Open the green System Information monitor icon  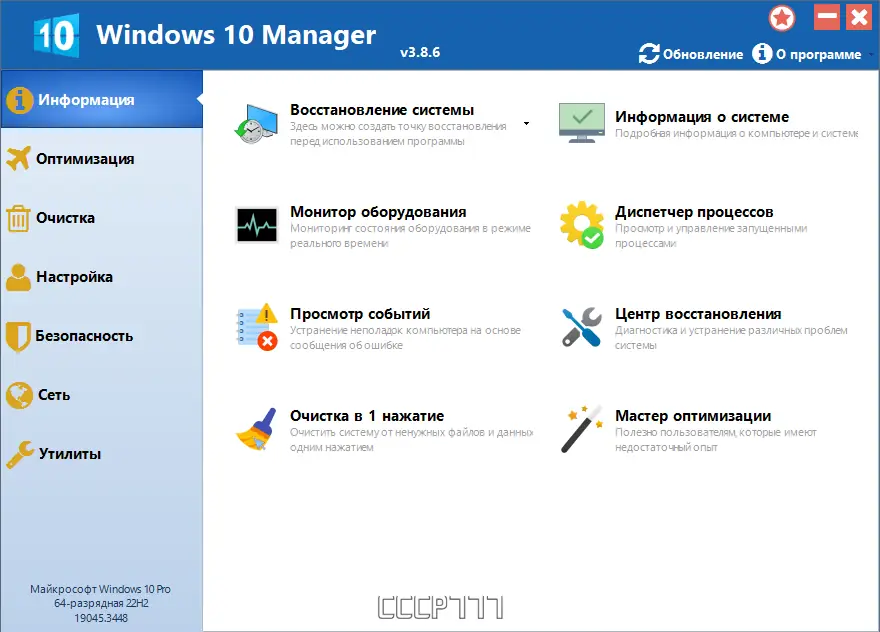click(x=582, y=118)
